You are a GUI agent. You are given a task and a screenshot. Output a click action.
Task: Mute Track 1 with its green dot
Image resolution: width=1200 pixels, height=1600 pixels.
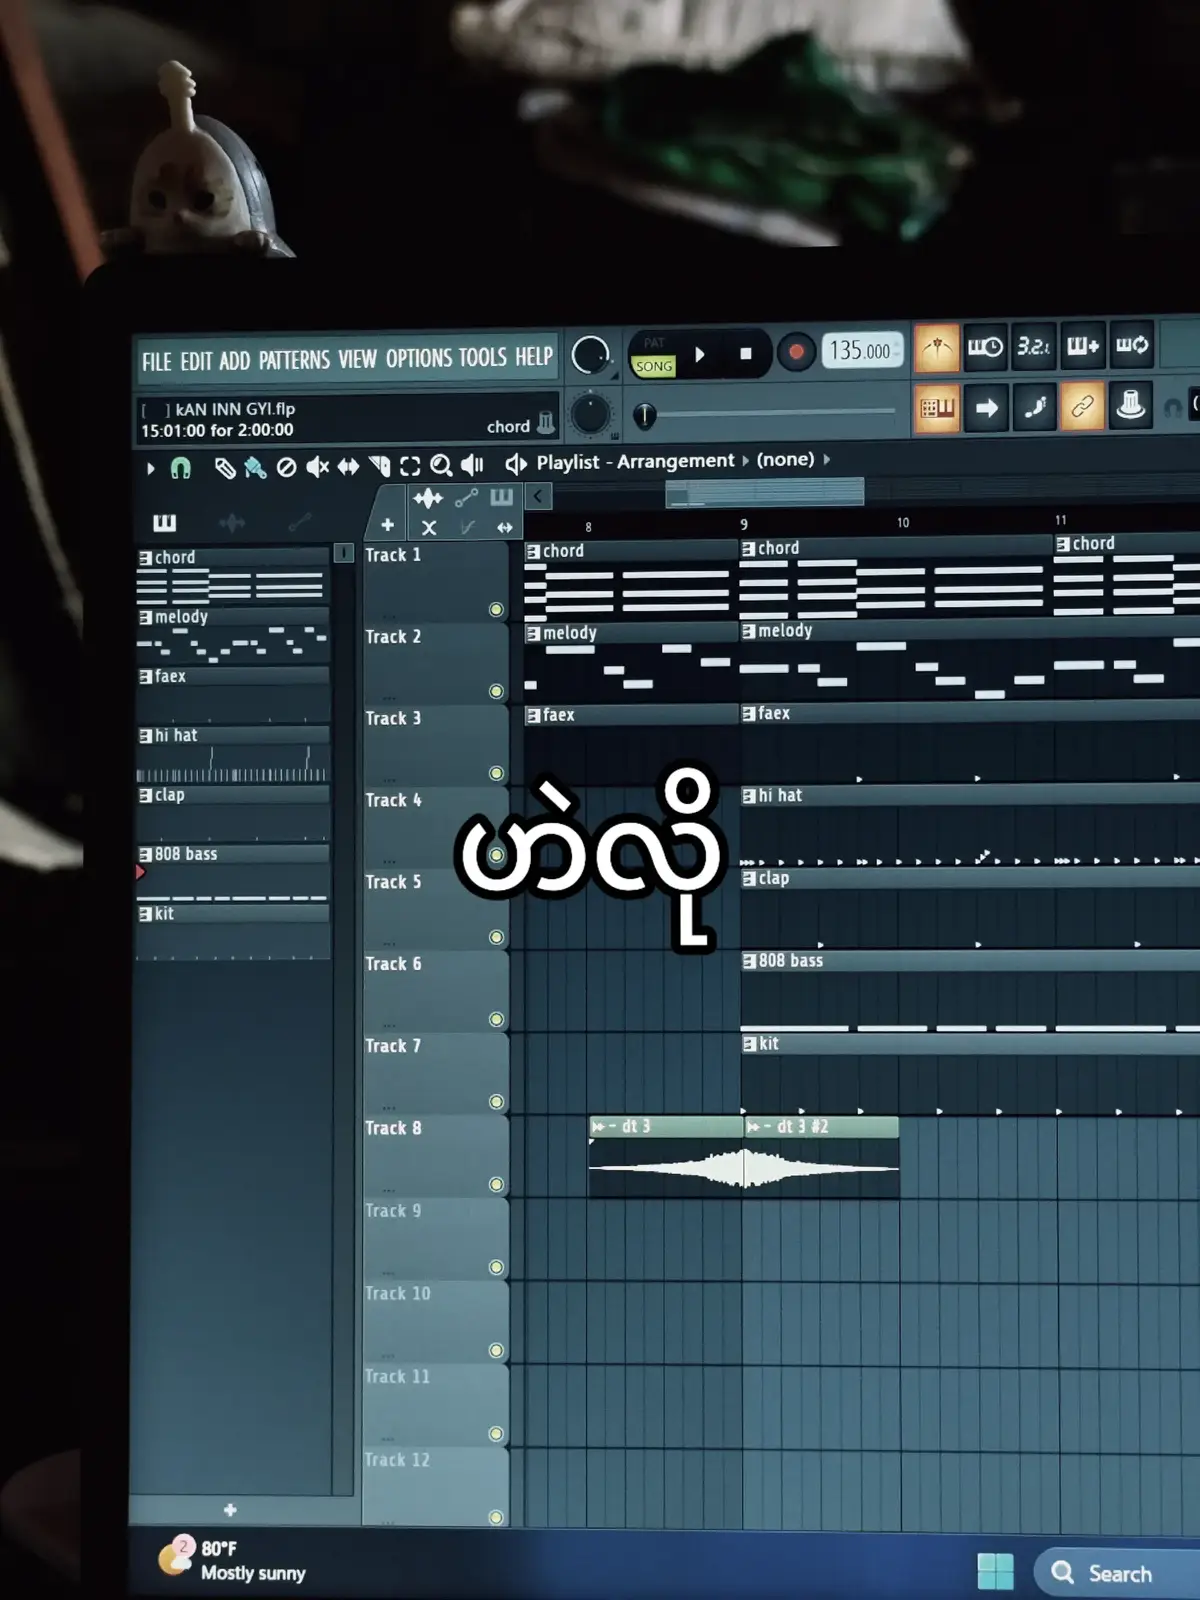496,610
